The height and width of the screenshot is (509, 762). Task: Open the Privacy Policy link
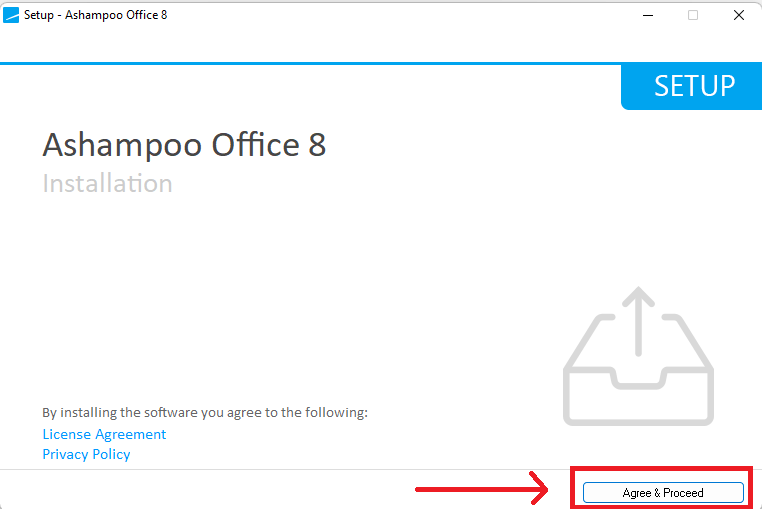86,454
